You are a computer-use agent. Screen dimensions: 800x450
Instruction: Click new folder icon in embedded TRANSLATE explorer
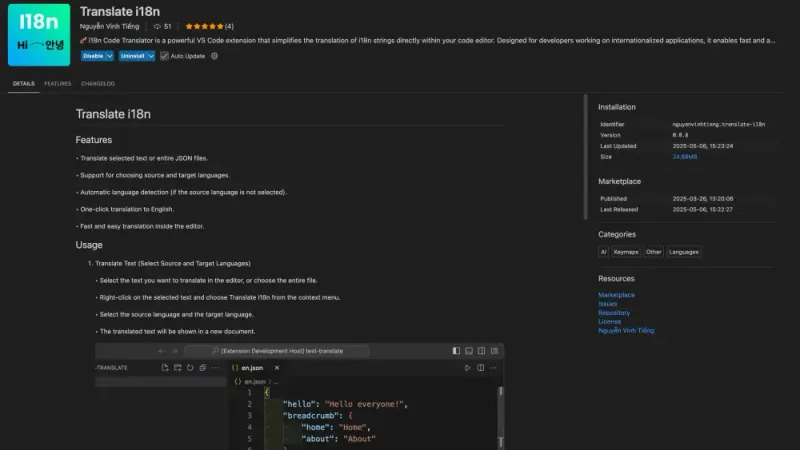(x=178, y=367)
